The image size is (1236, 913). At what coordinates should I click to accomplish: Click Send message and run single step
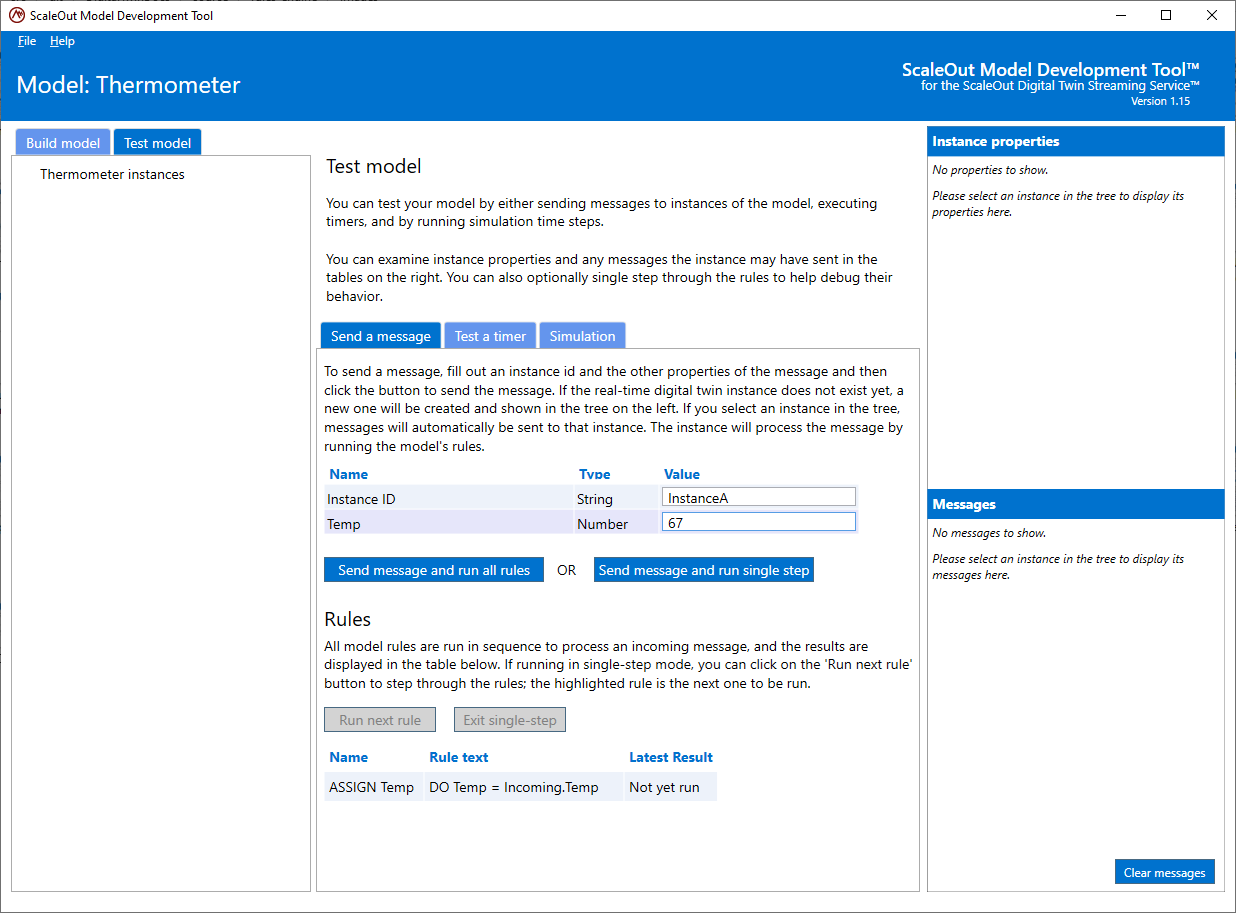704,570
